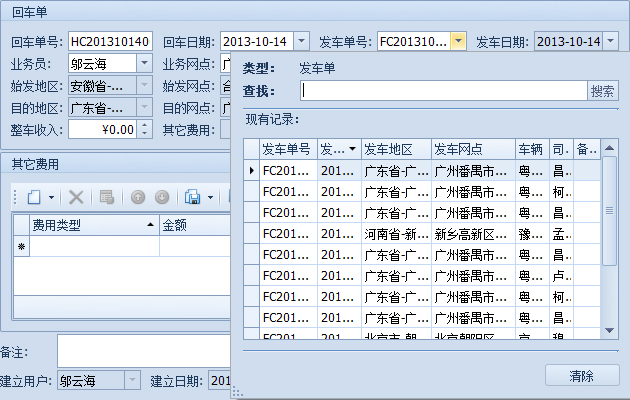Expand the 发车单号 combo box dropdown
The width and height of the screenshot is (630, 400).
pyautogui.click(x=457, y=41)
